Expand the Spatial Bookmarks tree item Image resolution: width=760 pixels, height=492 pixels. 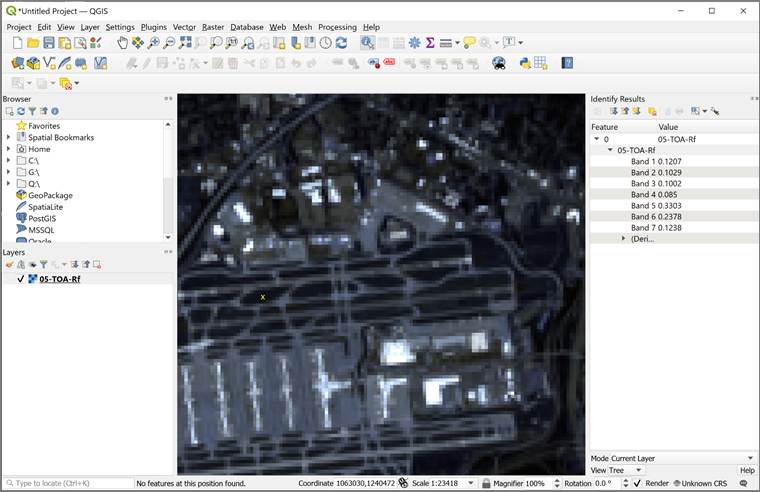(x=8, y=137)
